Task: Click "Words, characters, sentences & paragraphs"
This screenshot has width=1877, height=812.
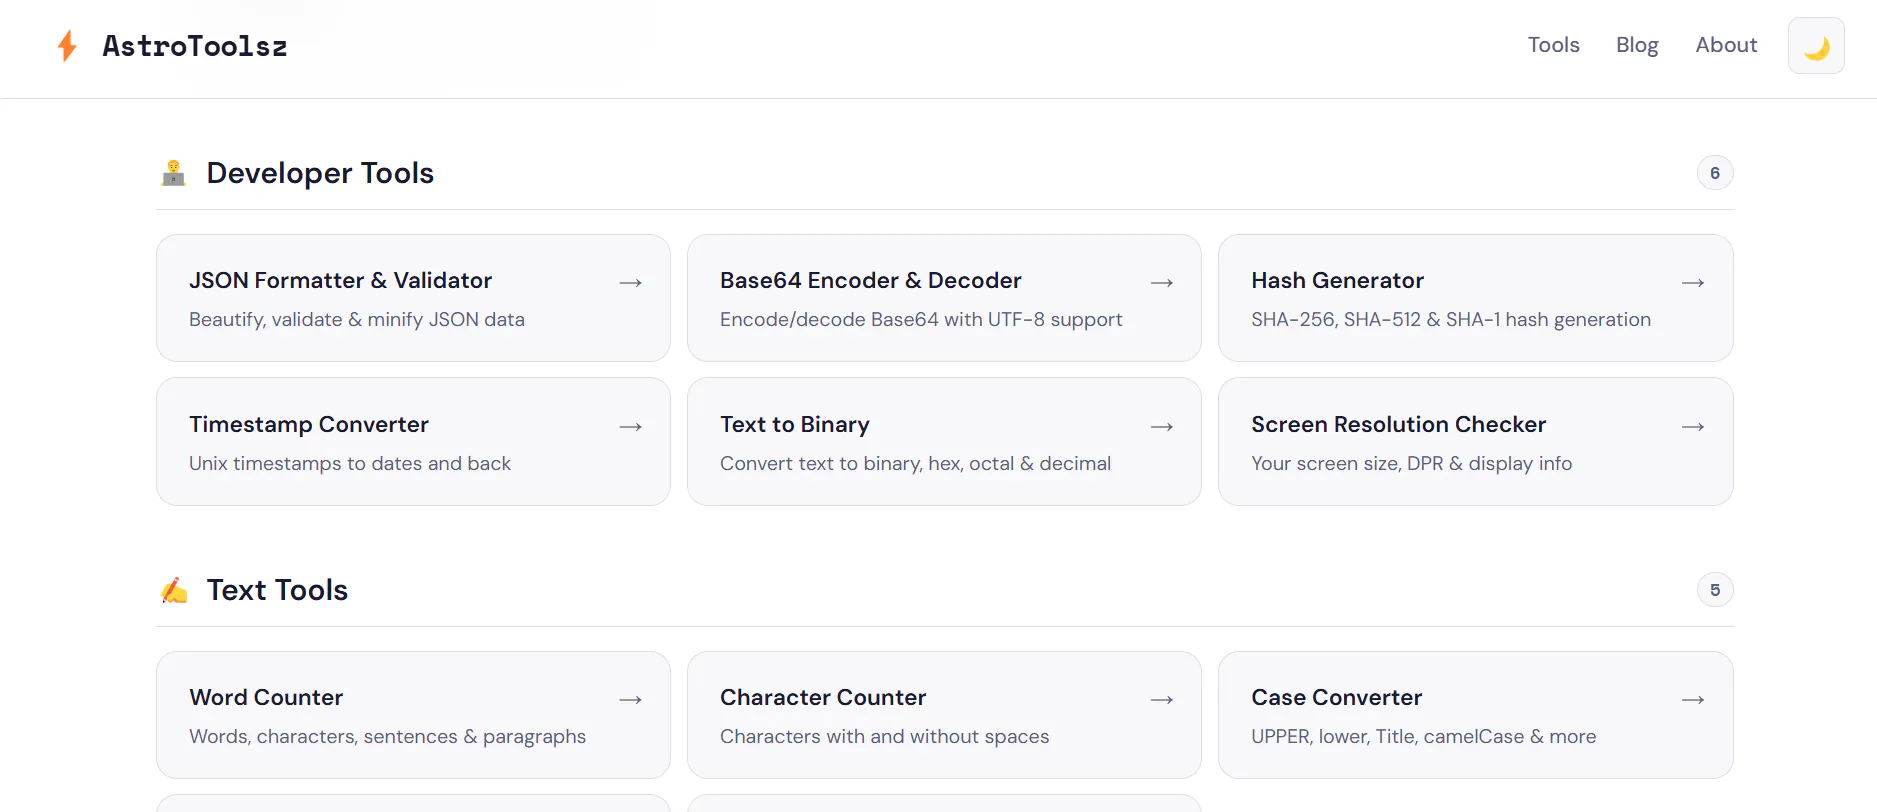Action: (388, 737)
